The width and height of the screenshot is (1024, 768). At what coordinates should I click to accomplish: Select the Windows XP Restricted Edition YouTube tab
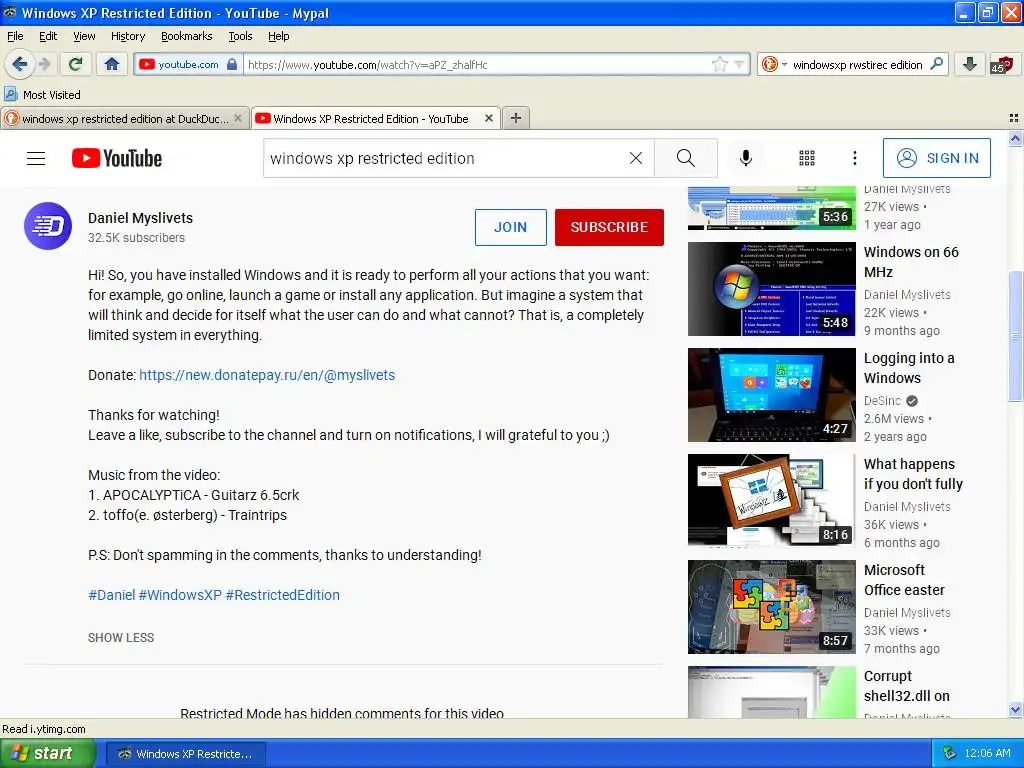(369, 119)
